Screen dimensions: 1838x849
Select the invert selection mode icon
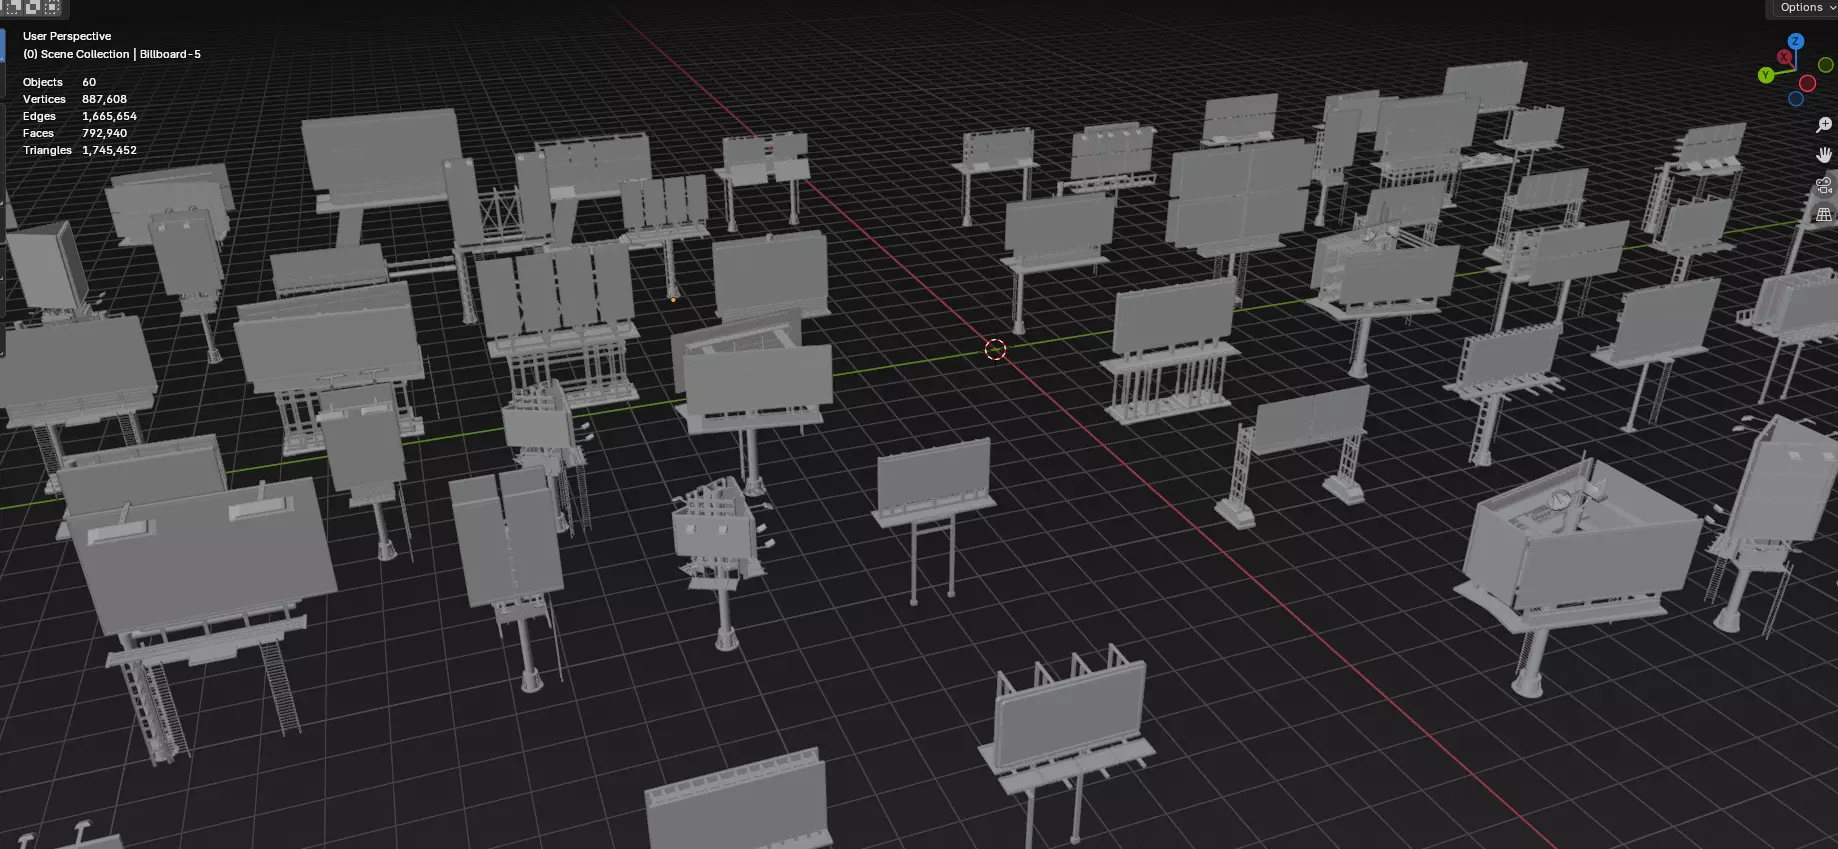[33, 7]
